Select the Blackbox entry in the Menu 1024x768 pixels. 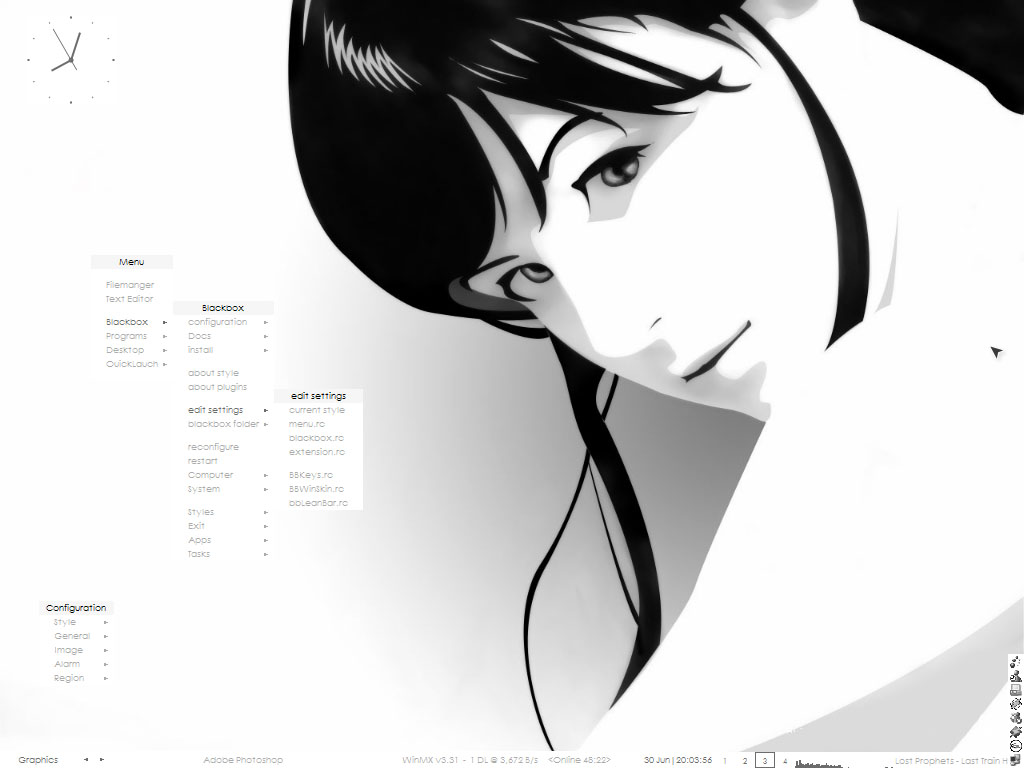point(127,322)
